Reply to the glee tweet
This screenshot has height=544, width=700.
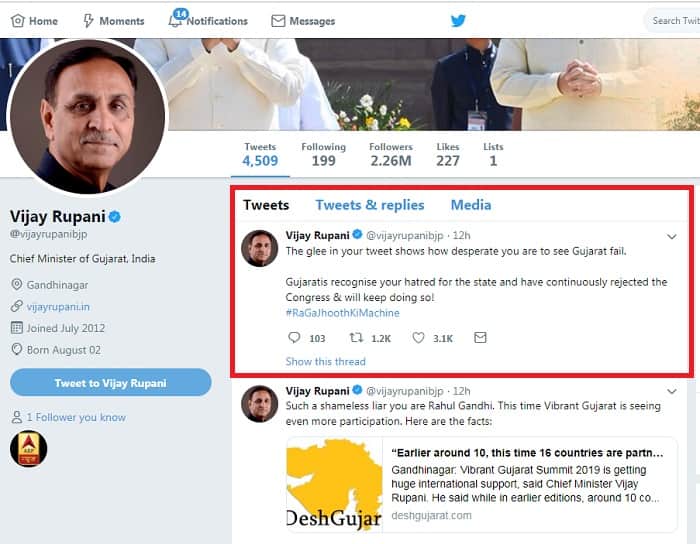click(x=294, y=338)
